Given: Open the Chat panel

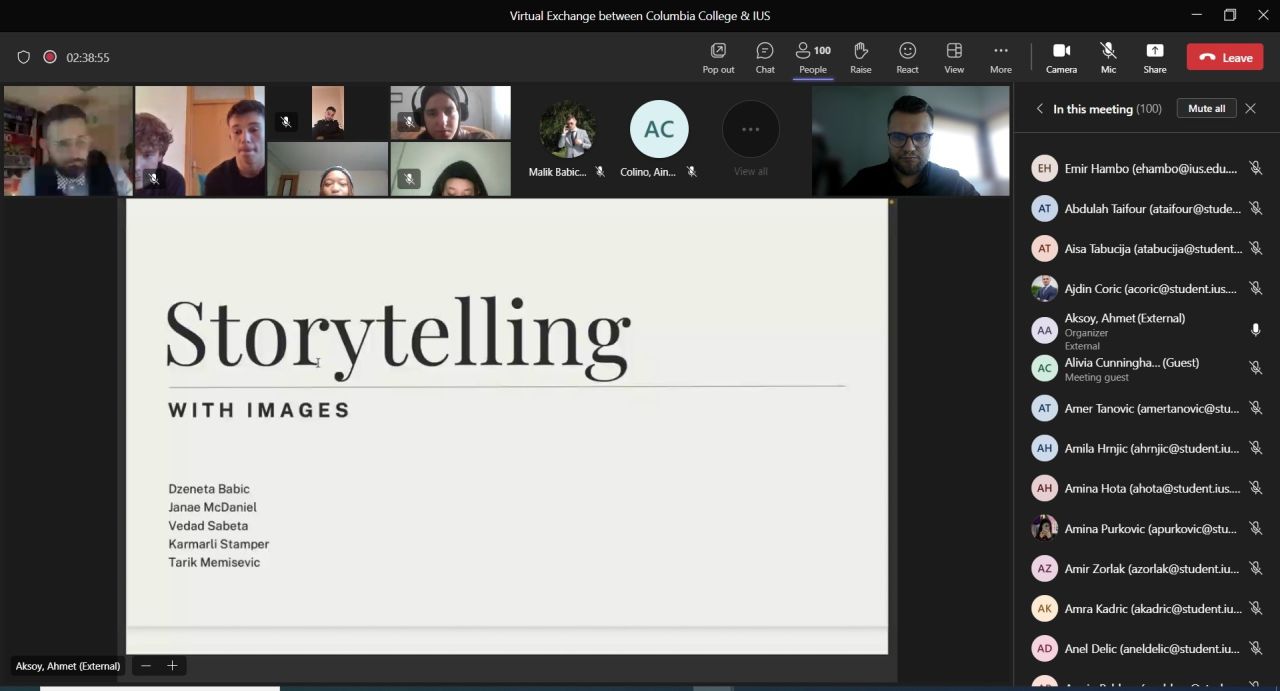Looking at the screenshot, I should [x=764, y=57].
